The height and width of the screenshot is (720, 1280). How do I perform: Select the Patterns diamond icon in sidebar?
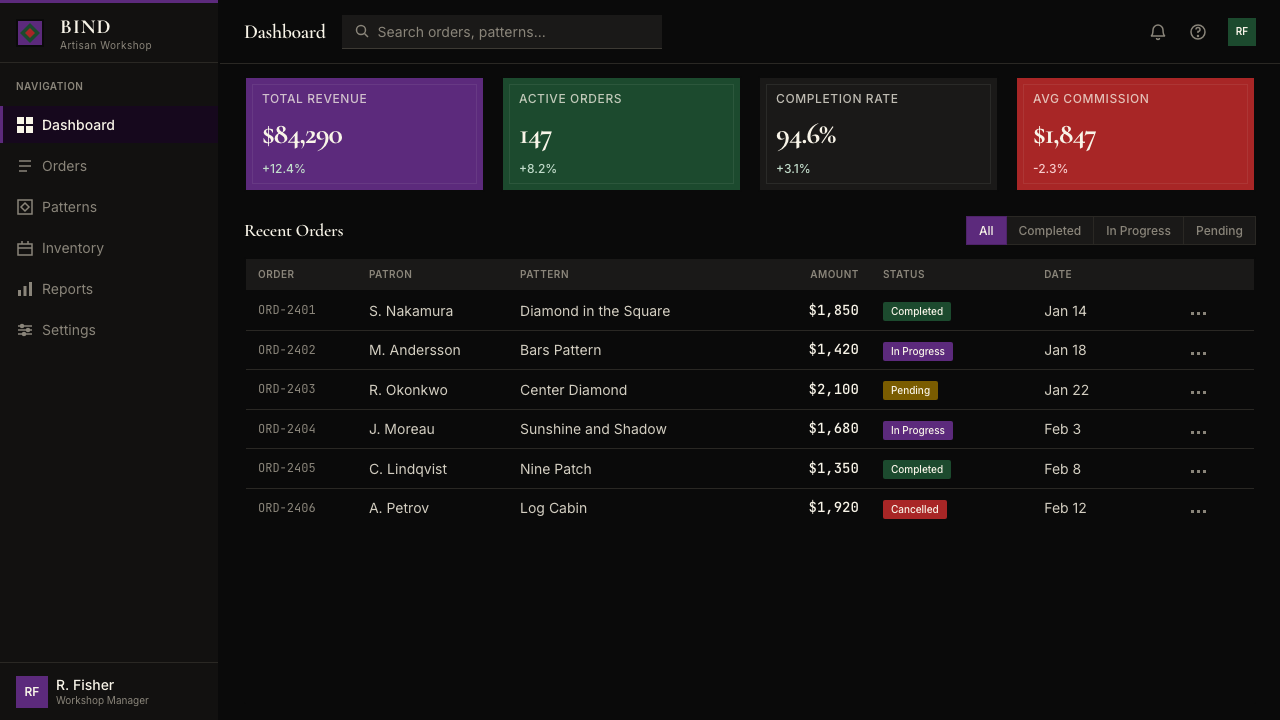pos(25,207)
